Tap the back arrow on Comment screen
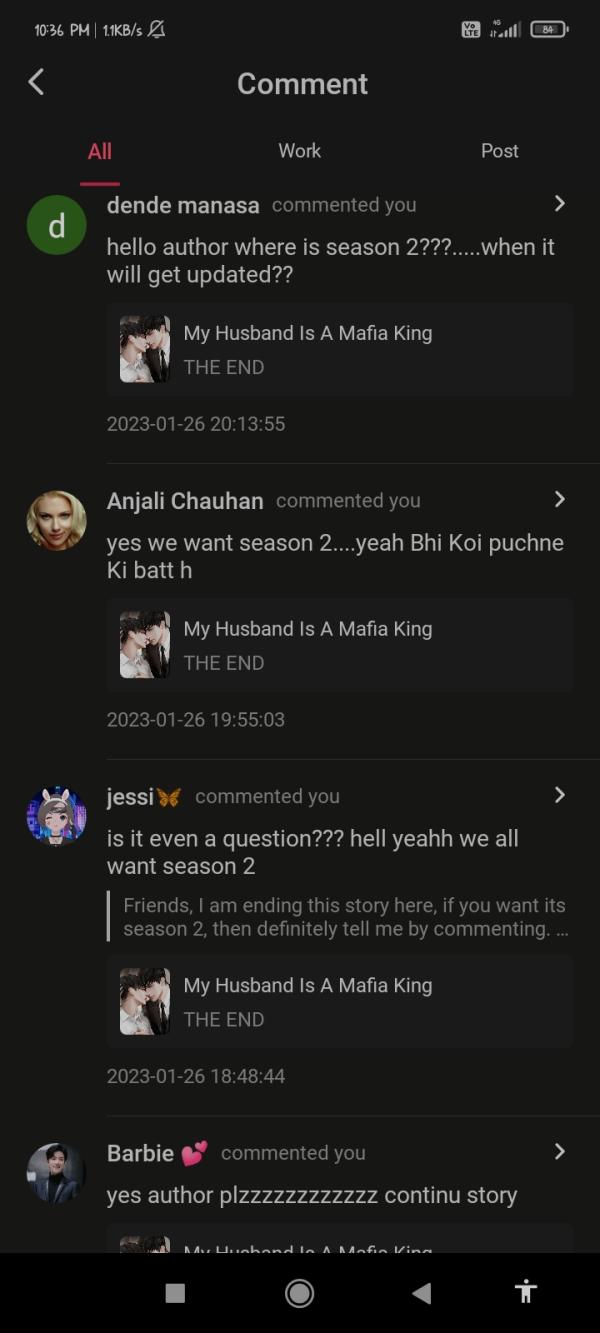Viewport: 600px width, 1333px height. pyautogui.click(x=36, y=83)
